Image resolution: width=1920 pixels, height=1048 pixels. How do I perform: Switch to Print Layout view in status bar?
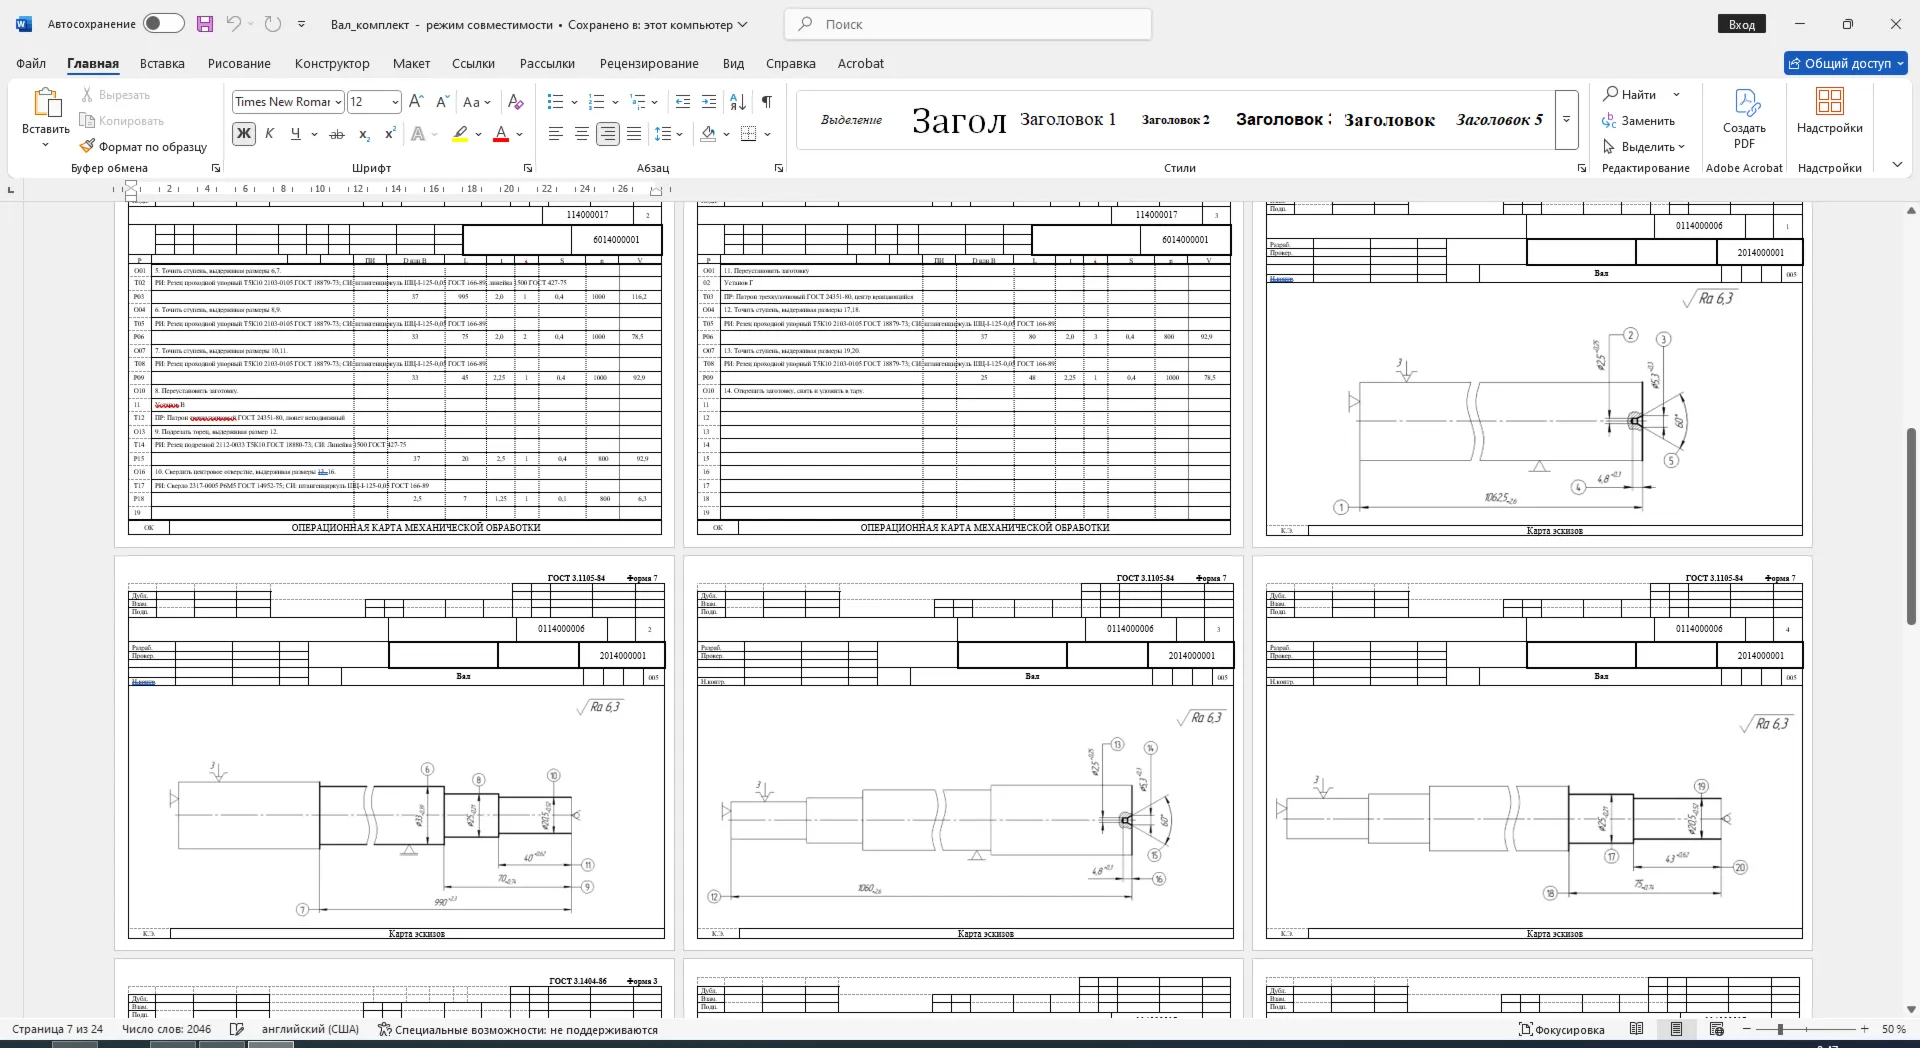click(x=1677, y=1029)
